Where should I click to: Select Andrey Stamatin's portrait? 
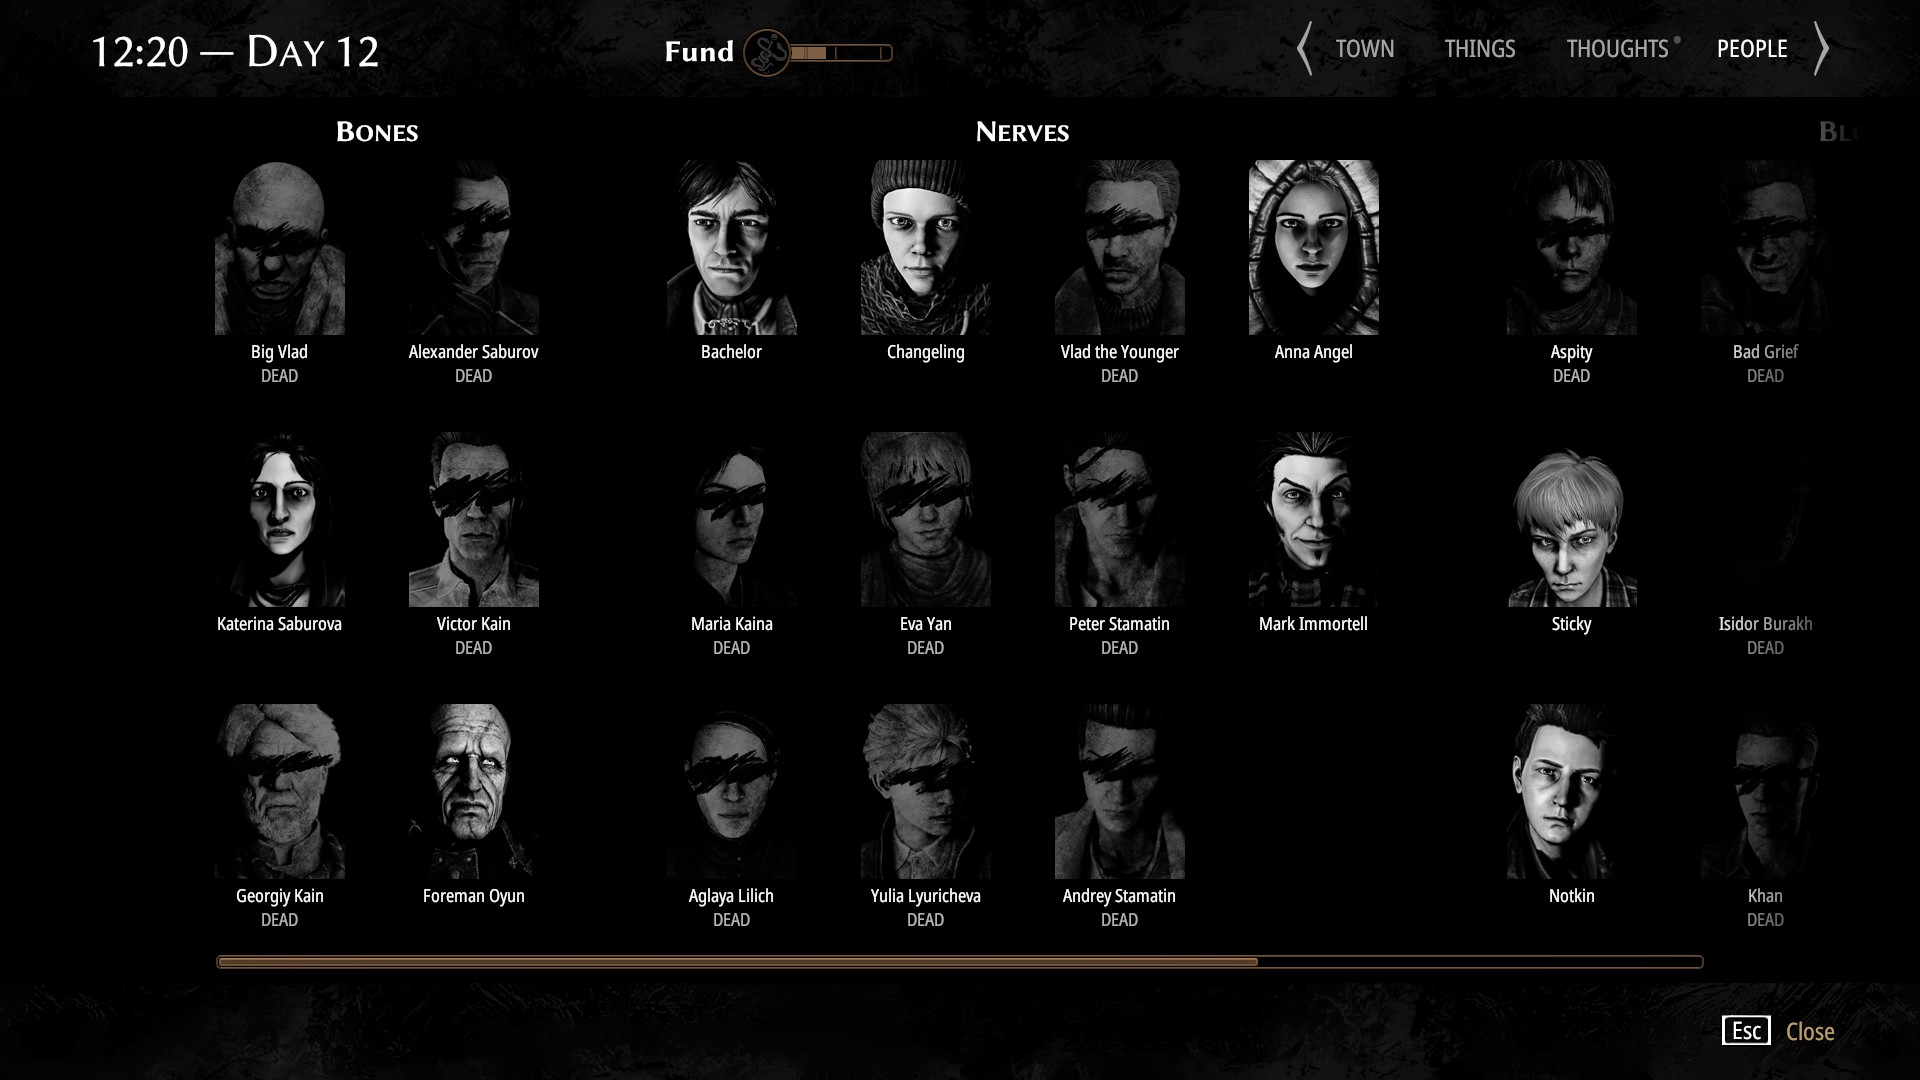click(1120, 791)
